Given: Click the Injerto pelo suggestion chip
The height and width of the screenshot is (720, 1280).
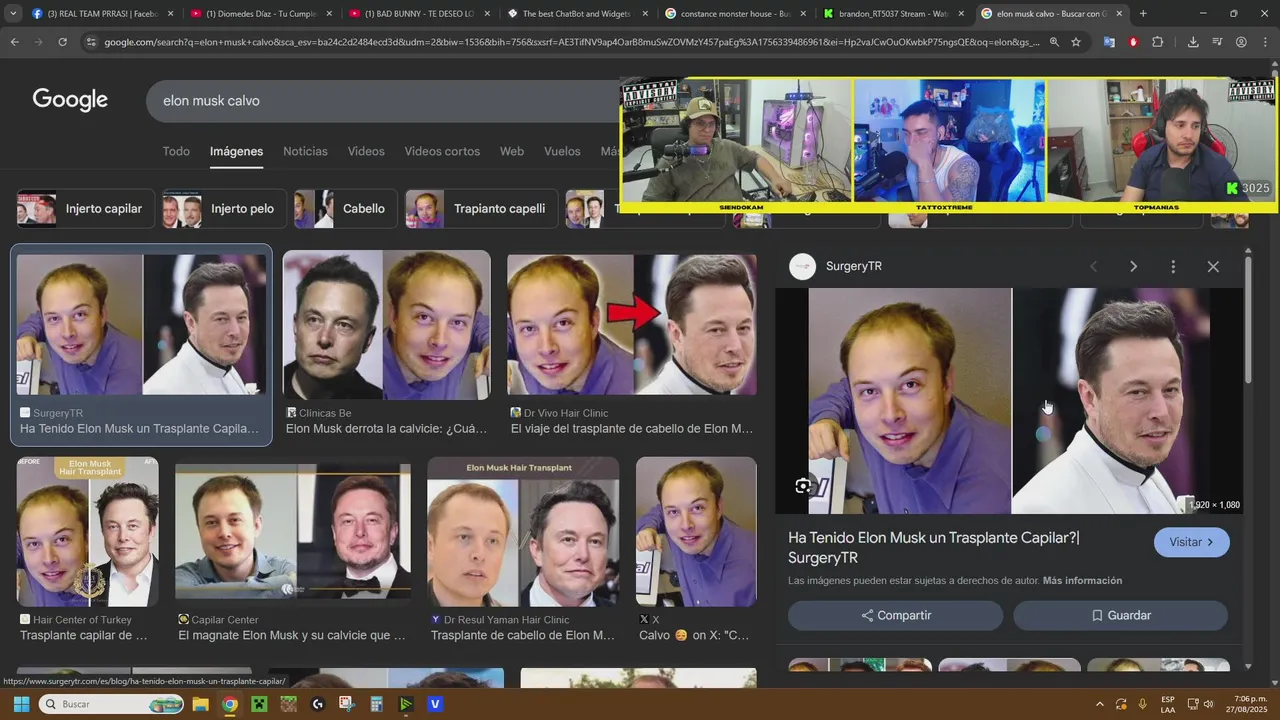Looking at the screenshot, I should 222,209.
